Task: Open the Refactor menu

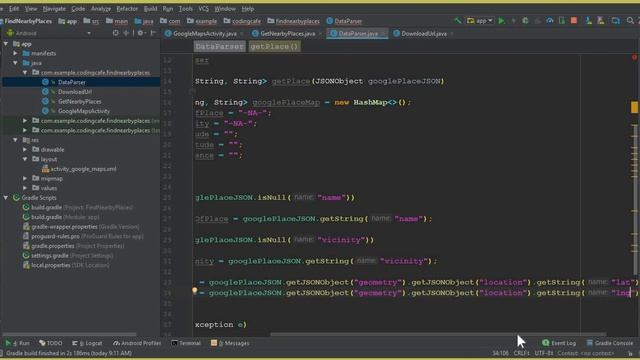Action: 127,9
